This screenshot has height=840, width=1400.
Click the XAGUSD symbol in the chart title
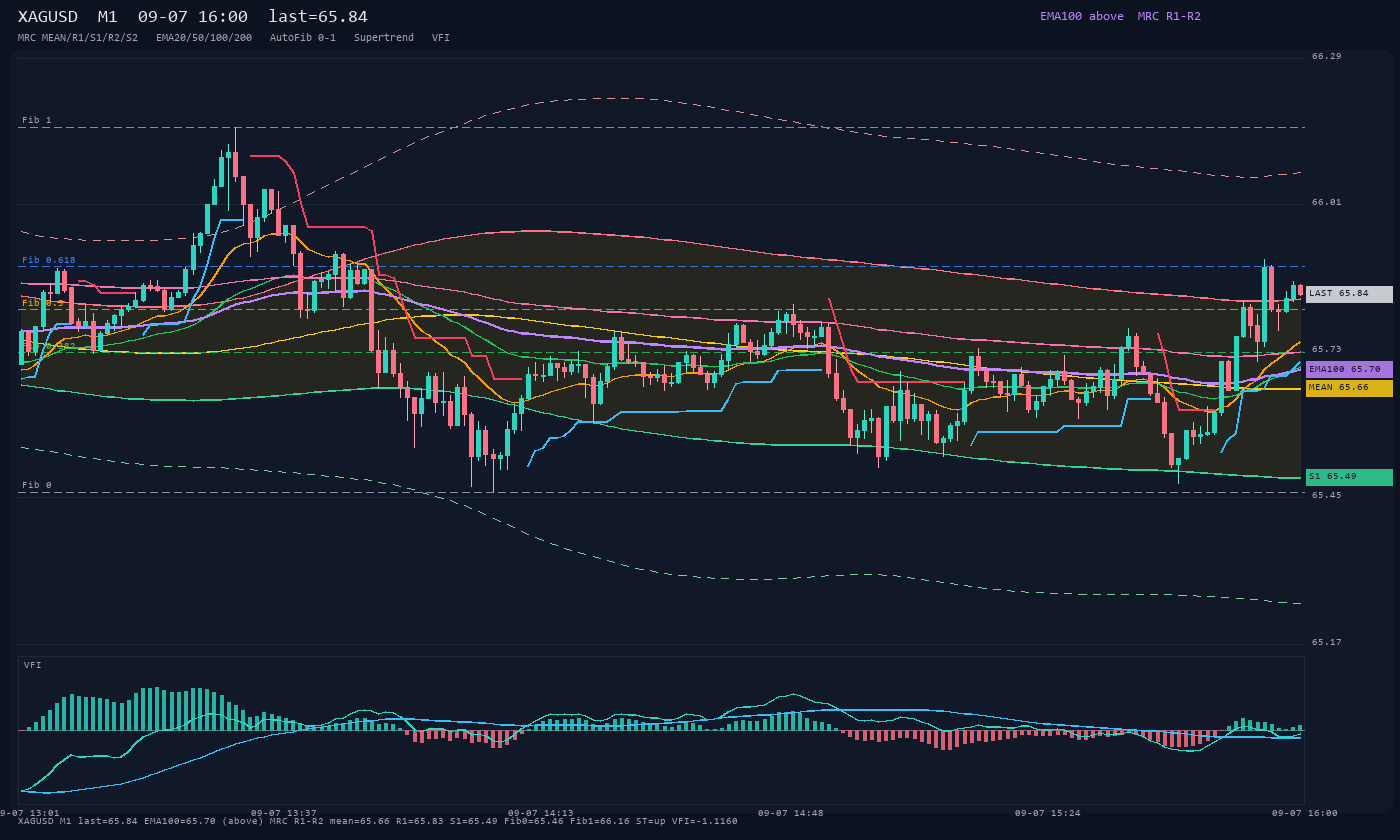click(48, 17)
